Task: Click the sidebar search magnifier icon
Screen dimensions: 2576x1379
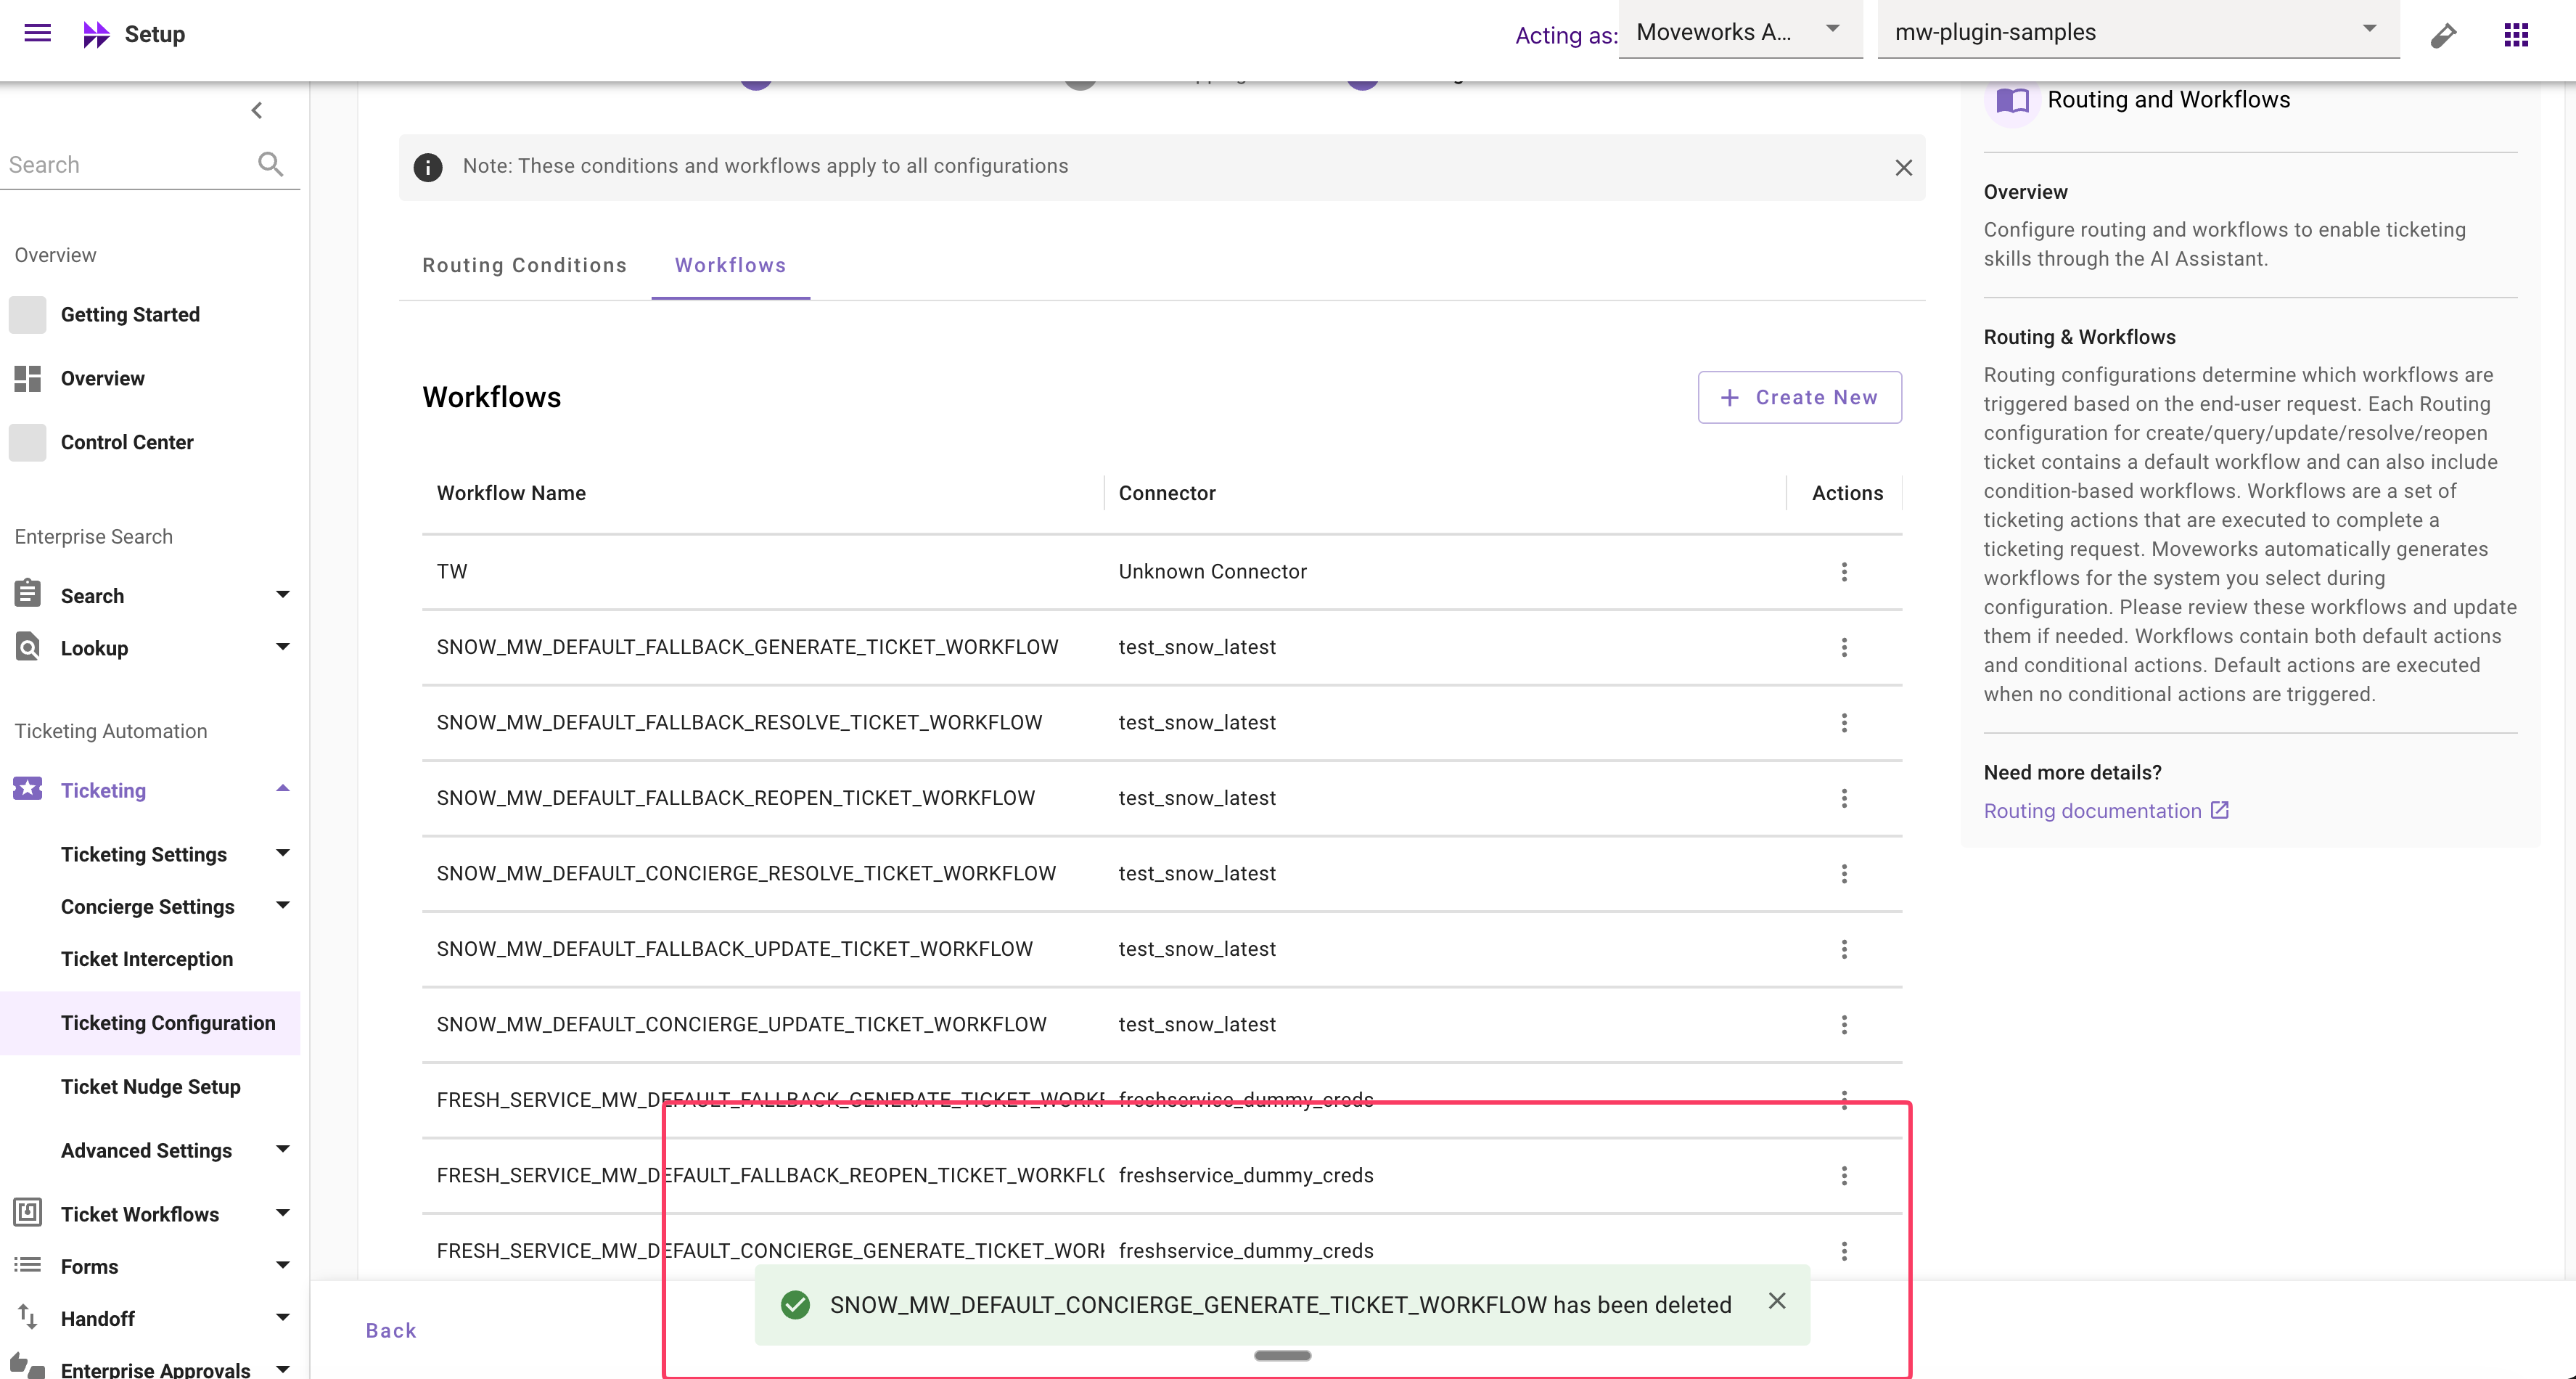Action: coord(270,164)
